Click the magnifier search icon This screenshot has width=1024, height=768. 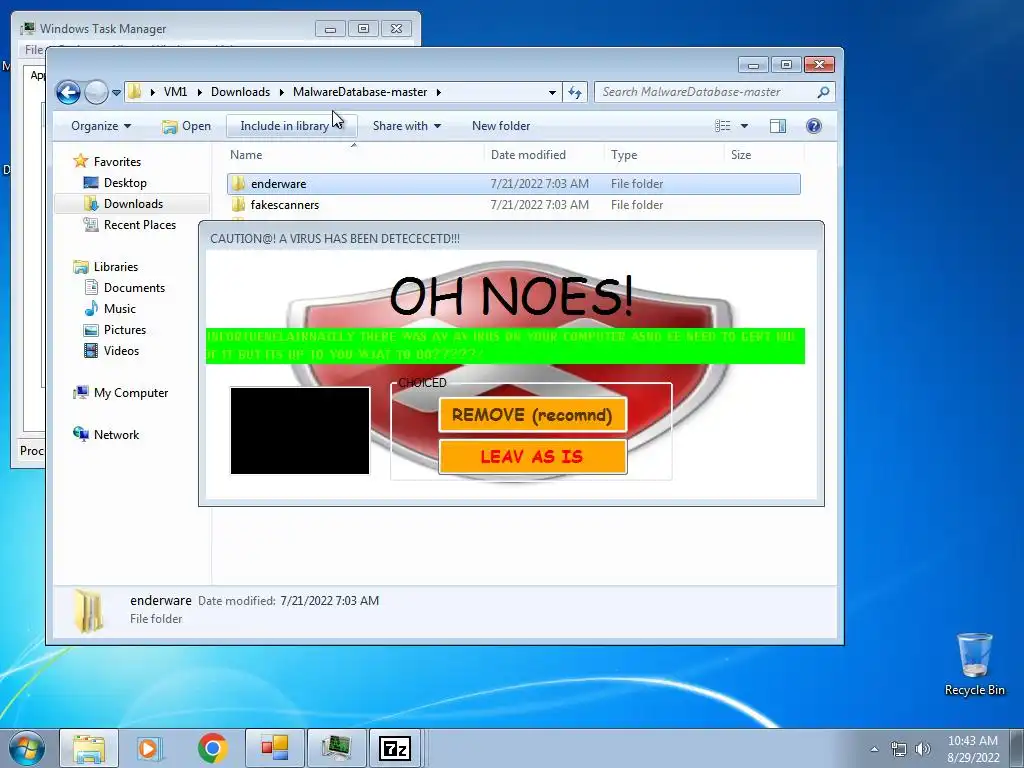[x=824, y=92]
